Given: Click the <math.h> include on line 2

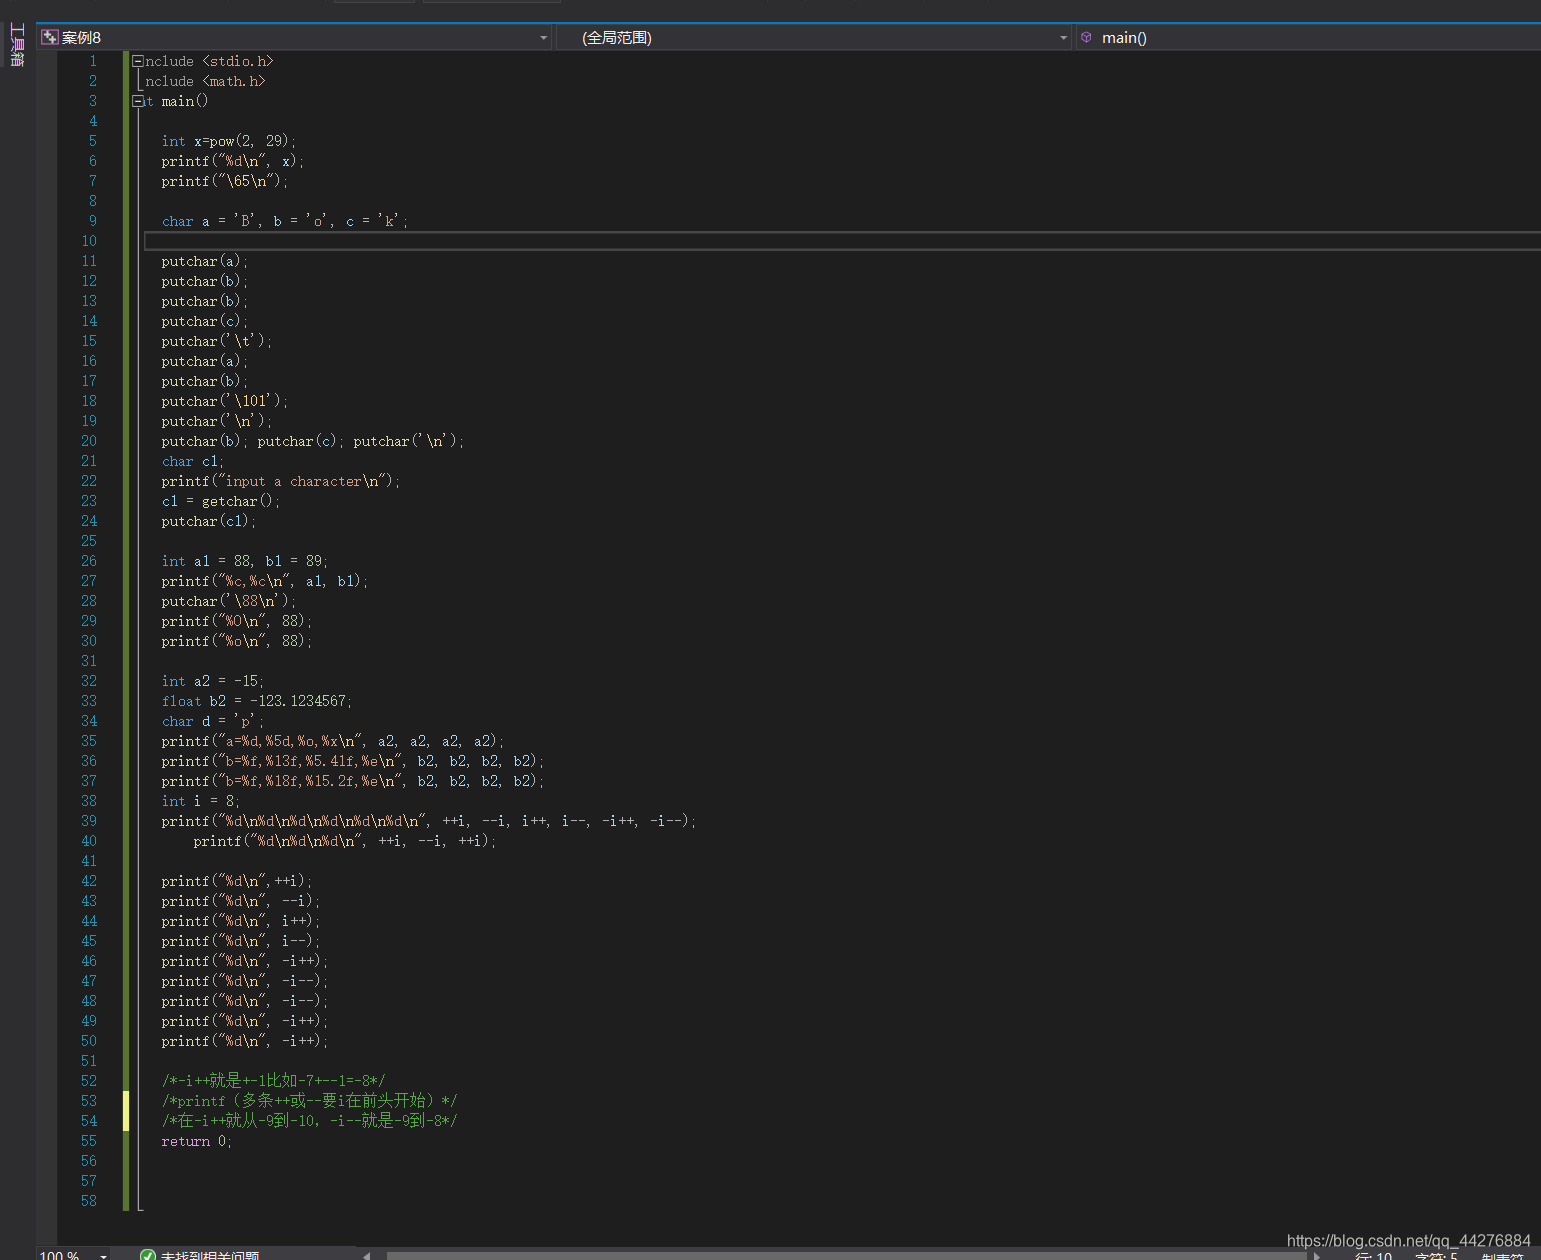Looking at the screenshot, I should click(x=234, y=81).
